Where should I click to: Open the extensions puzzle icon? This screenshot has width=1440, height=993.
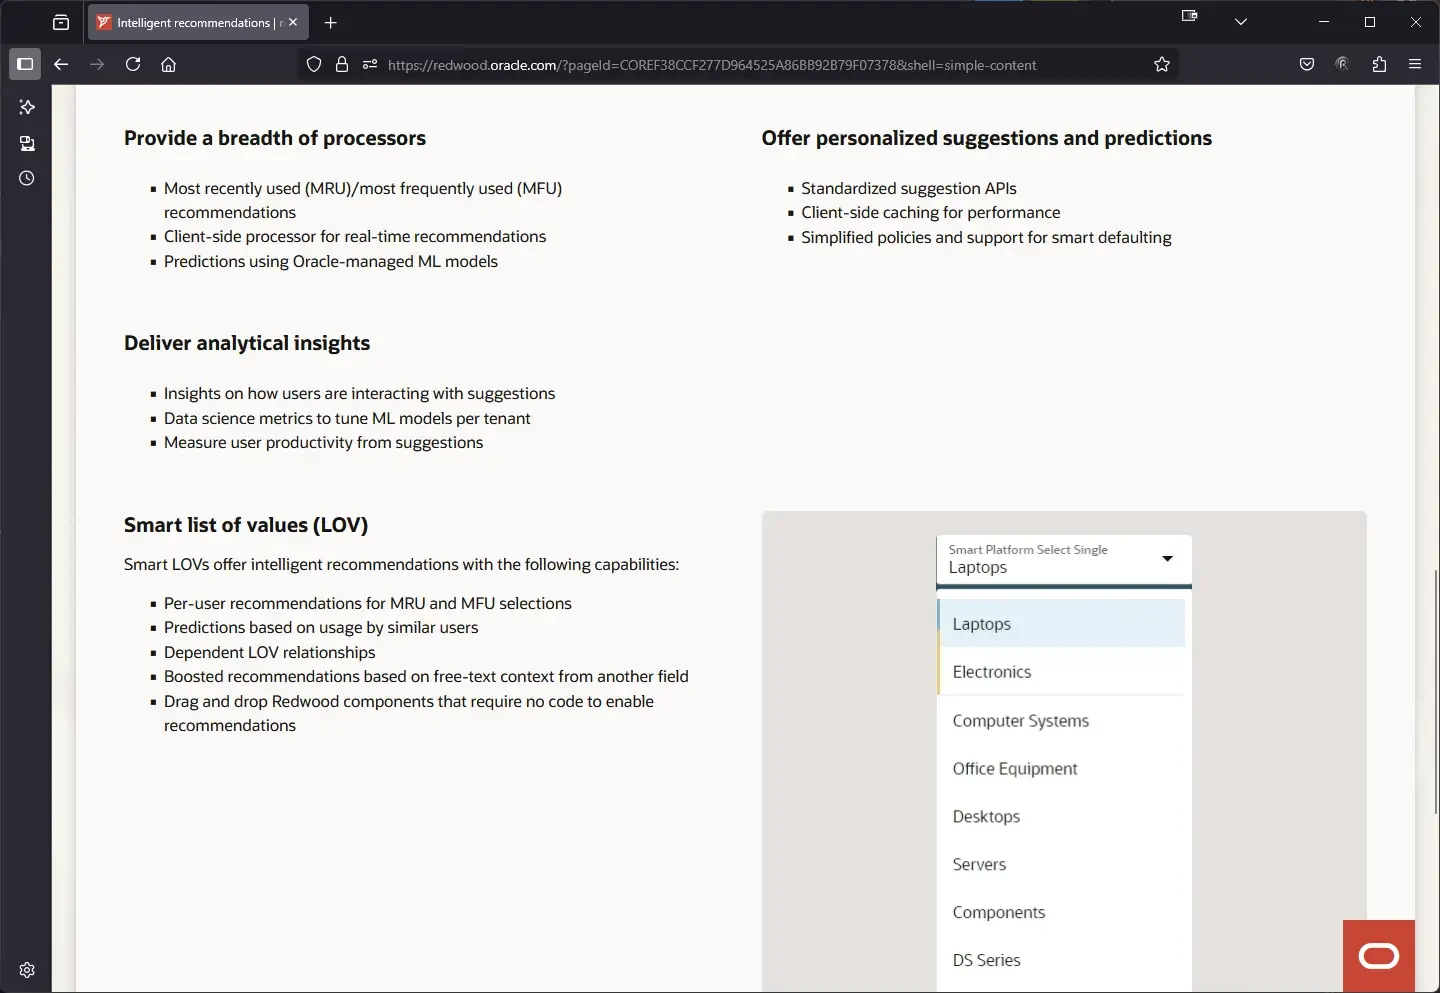(x=1379, y=64)
